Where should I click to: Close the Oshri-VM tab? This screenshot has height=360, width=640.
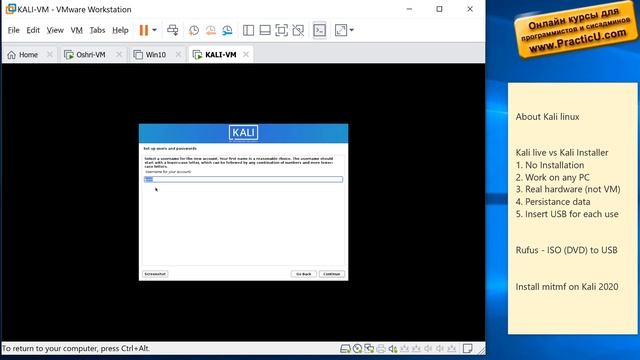pos(119,54)
